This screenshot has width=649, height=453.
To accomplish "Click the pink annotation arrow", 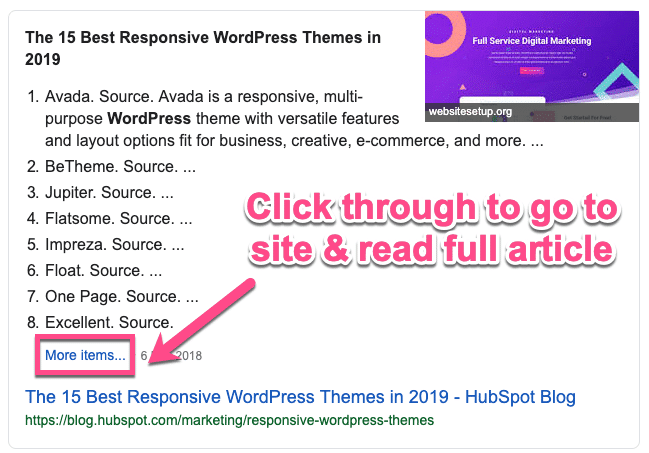I will tap(195, 317).
